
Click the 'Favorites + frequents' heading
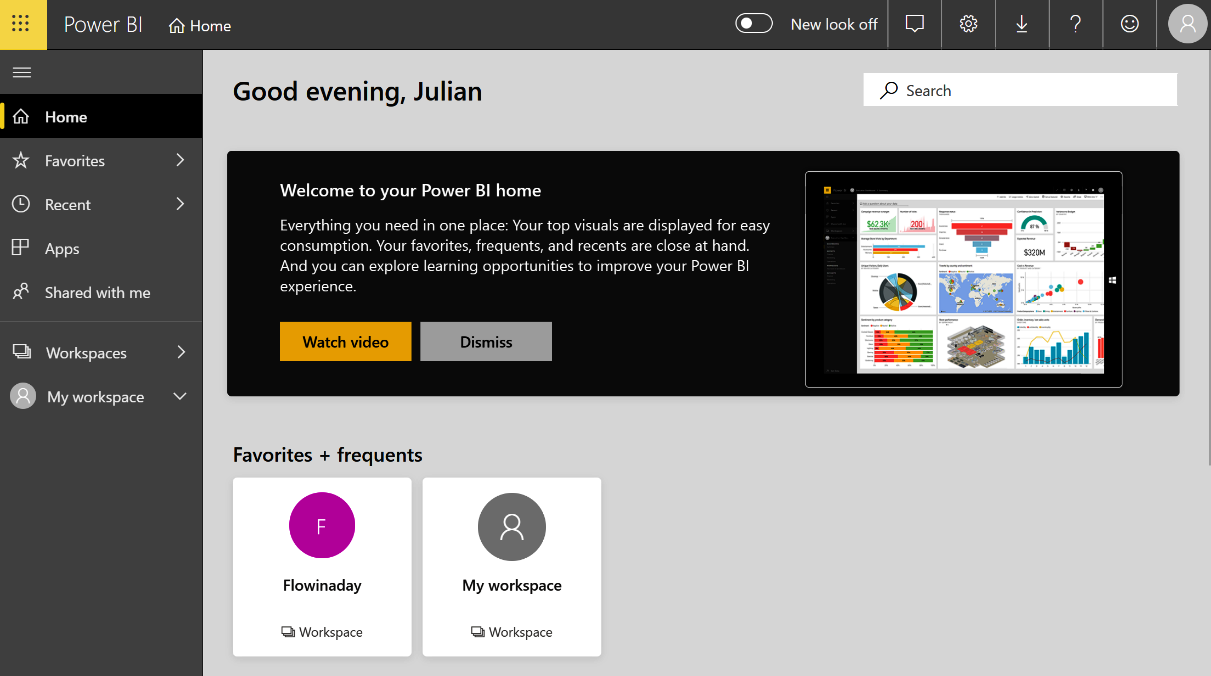point(328,455)
